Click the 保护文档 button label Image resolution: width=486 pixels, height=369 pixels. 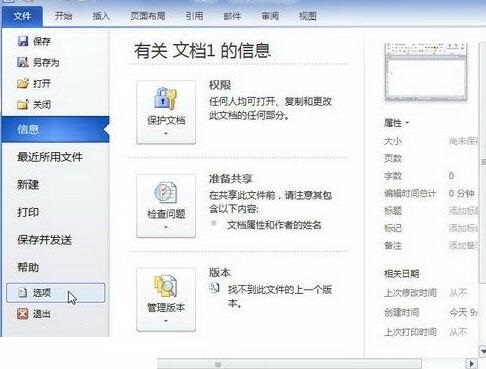166,120
